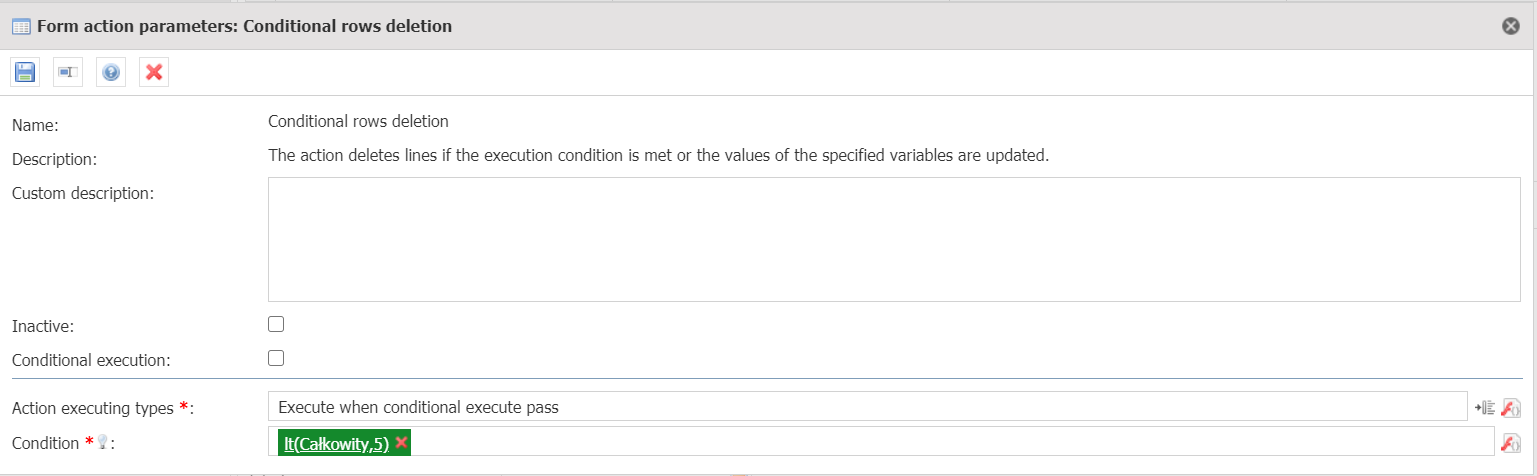Click the rename field toolbar icon
1537x476 pixels.
(x=68, y=72)
